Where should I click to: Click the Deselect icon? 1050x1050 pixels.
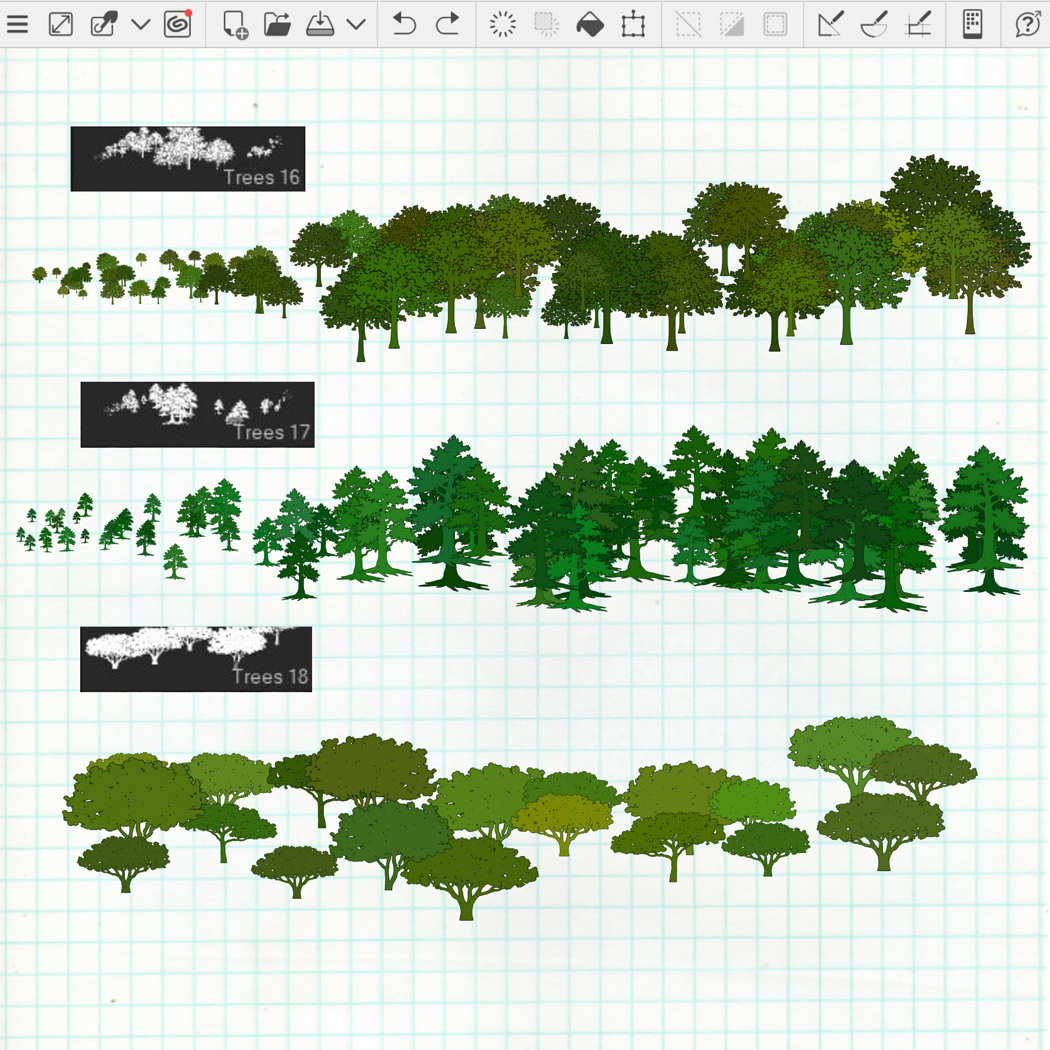point(688,24)
